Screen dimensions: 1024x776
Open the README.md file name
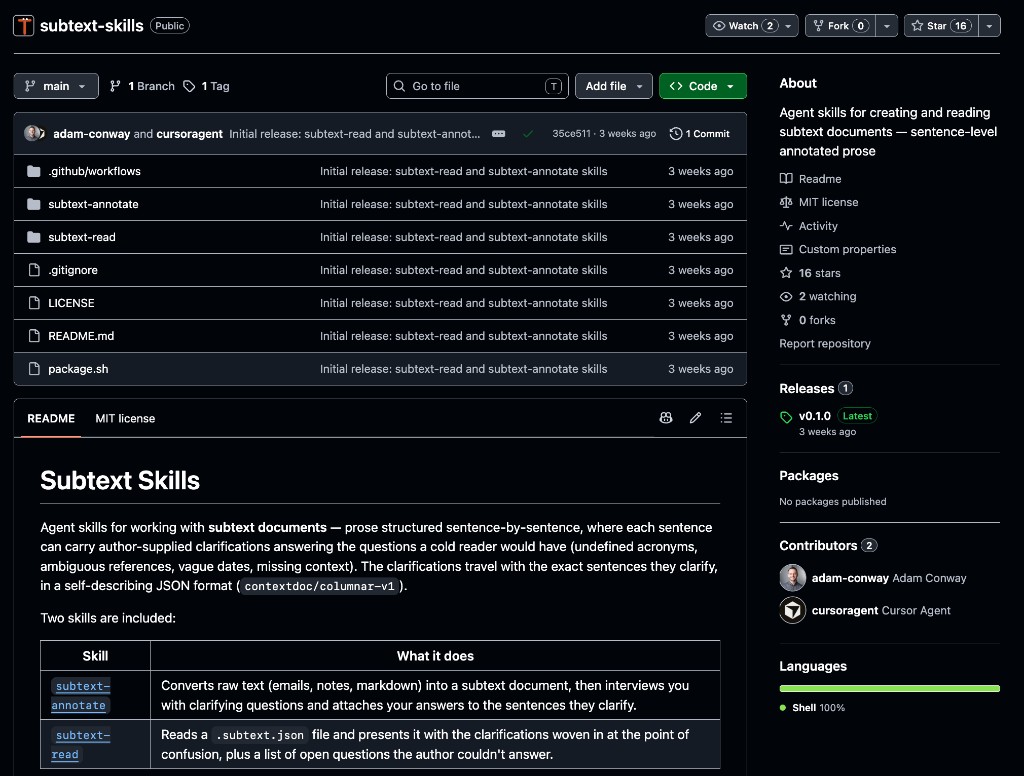[81, 336]
